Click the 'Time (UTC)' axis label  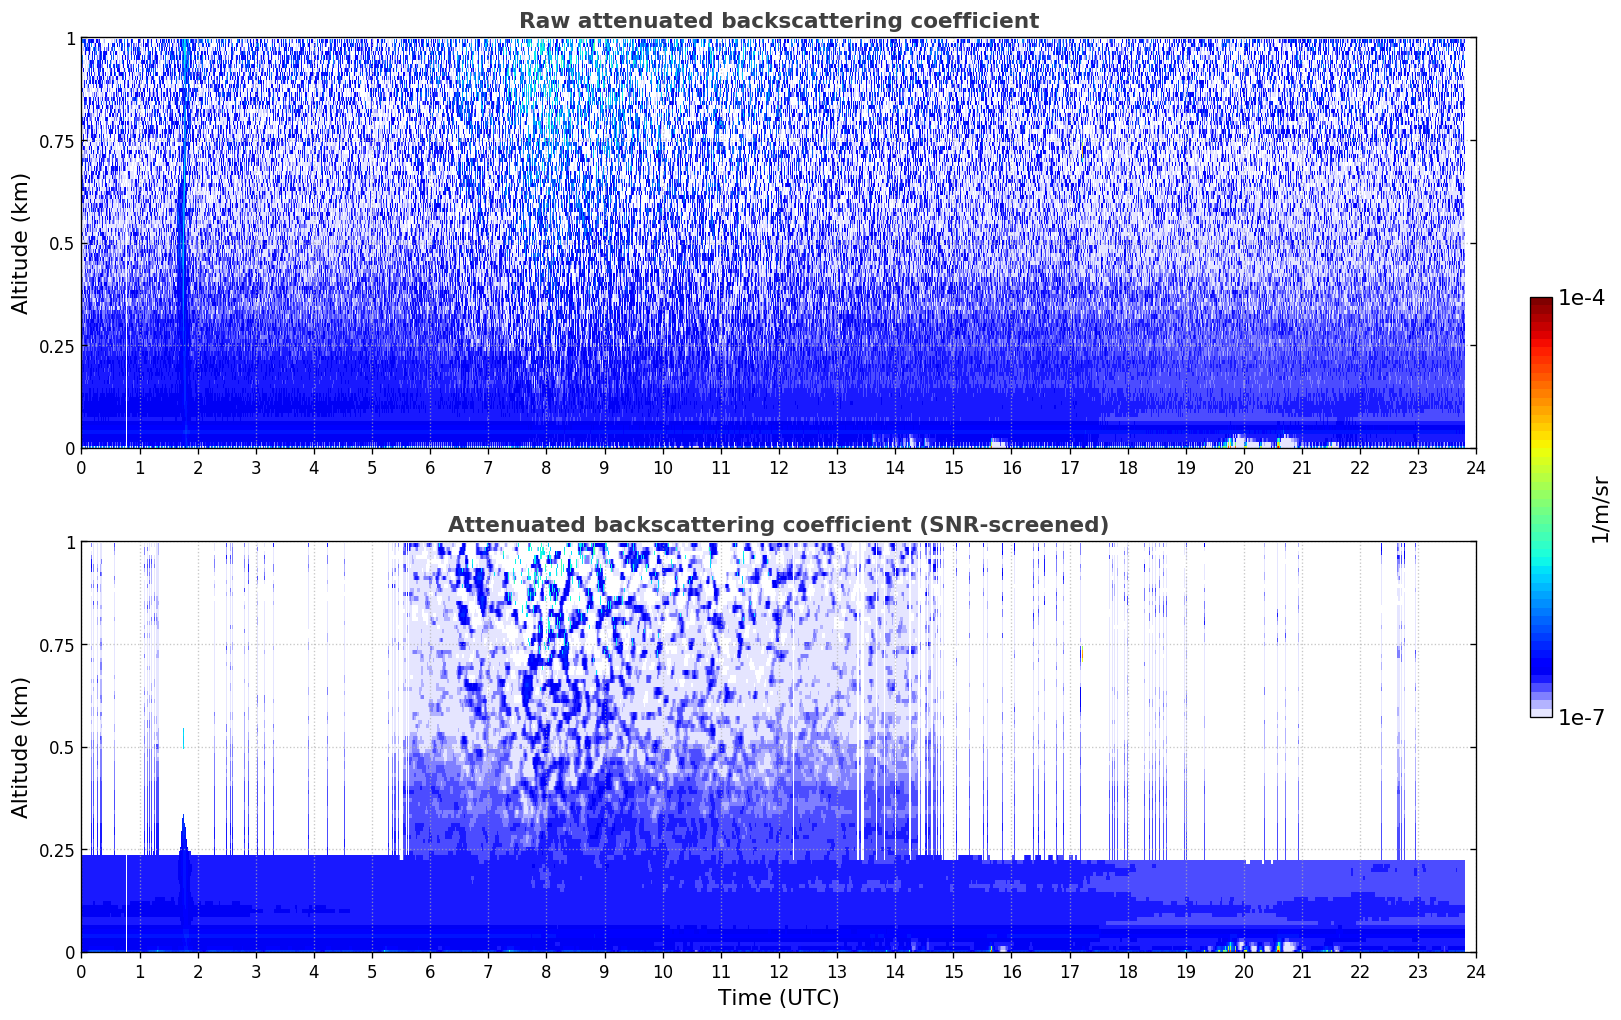point(778,998)
